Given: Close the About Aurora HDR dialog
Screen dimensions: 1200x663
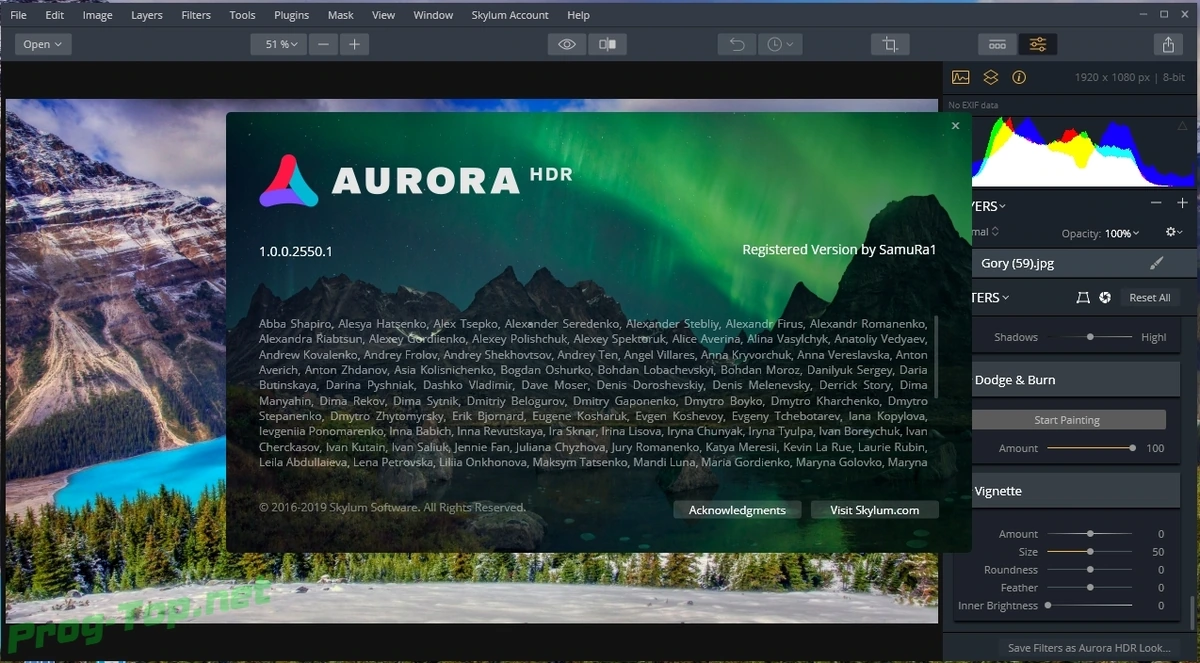Looking at the screenshot, I should click(x=955, y=126).
